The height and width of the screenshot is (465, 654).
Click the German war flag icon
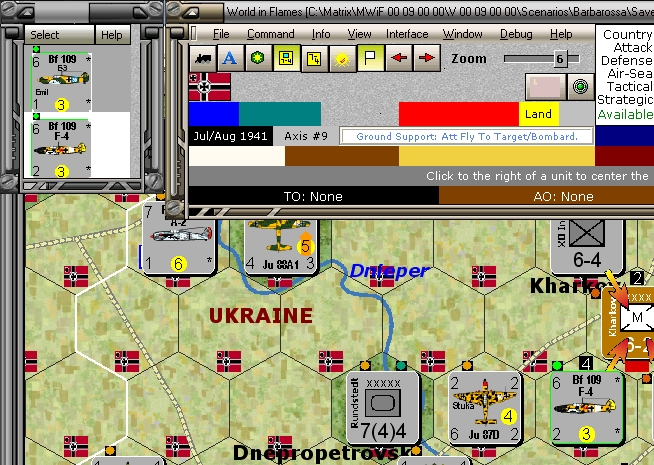tap(210, 87)
